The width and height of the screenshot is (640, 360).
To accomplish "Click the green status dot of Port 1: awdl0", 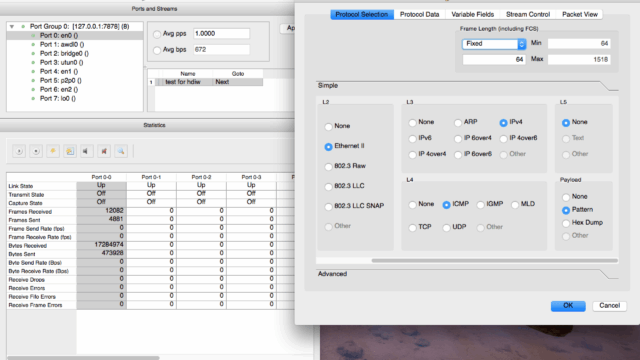I will click(x=33, y=44).
